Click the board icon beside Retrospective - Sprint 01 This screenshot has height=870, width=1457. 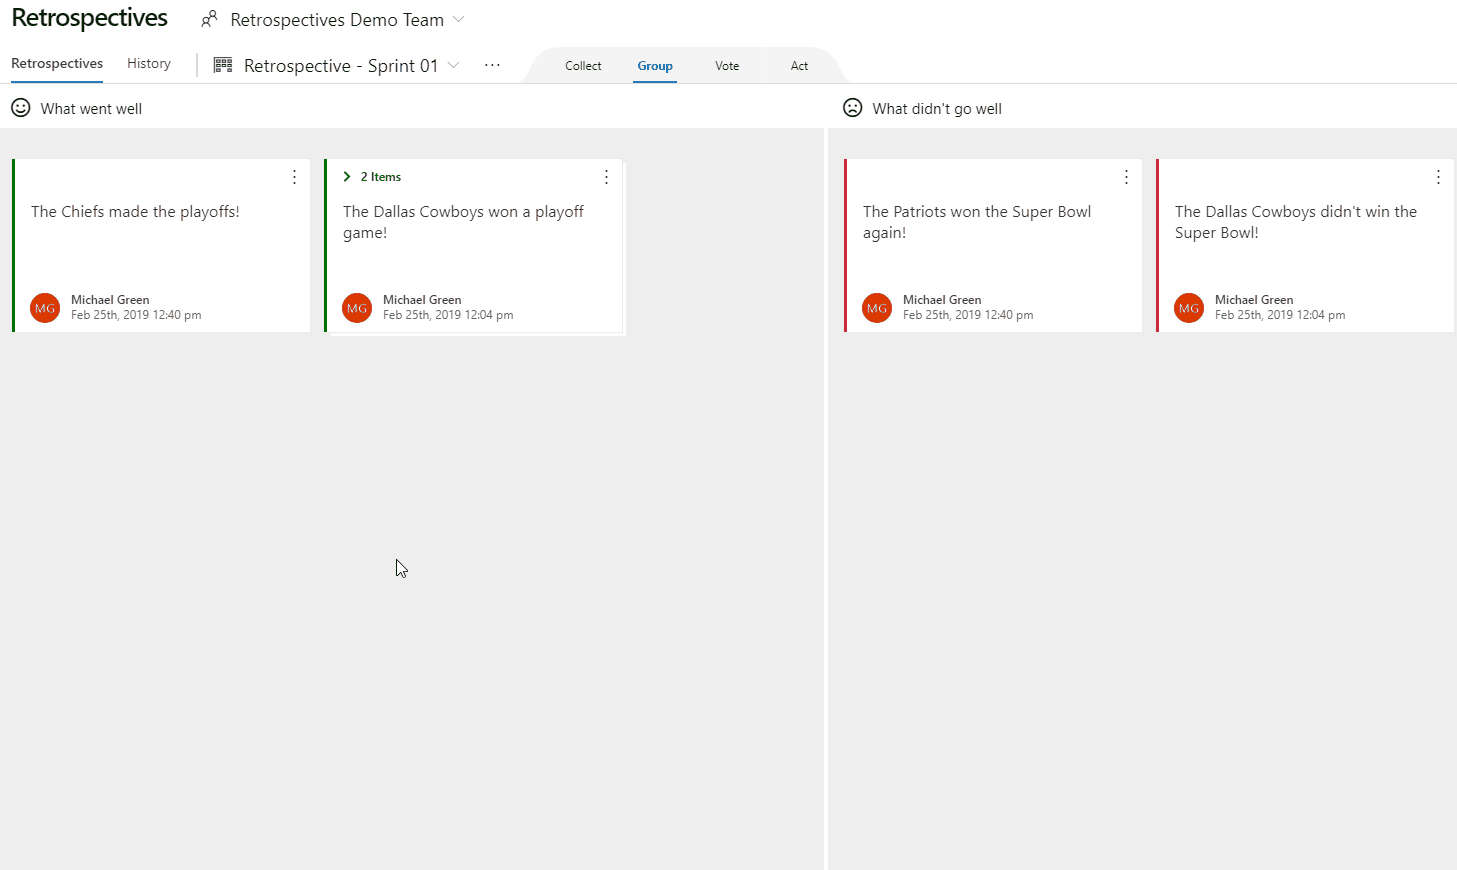coord(222,64)
